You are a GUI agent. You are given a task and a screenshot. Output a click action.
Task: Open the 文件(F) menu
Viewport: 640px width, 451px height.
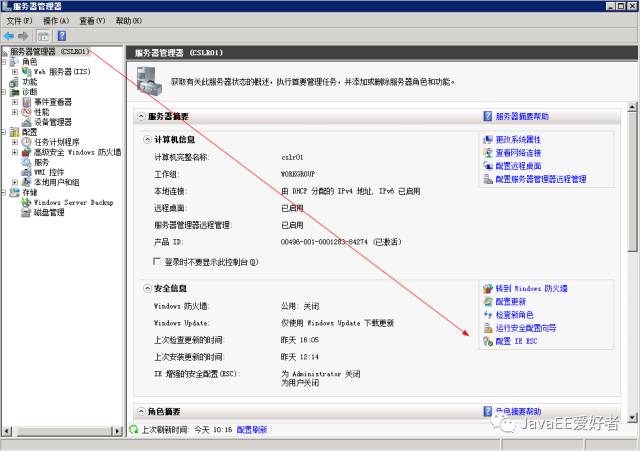point(19,20)
